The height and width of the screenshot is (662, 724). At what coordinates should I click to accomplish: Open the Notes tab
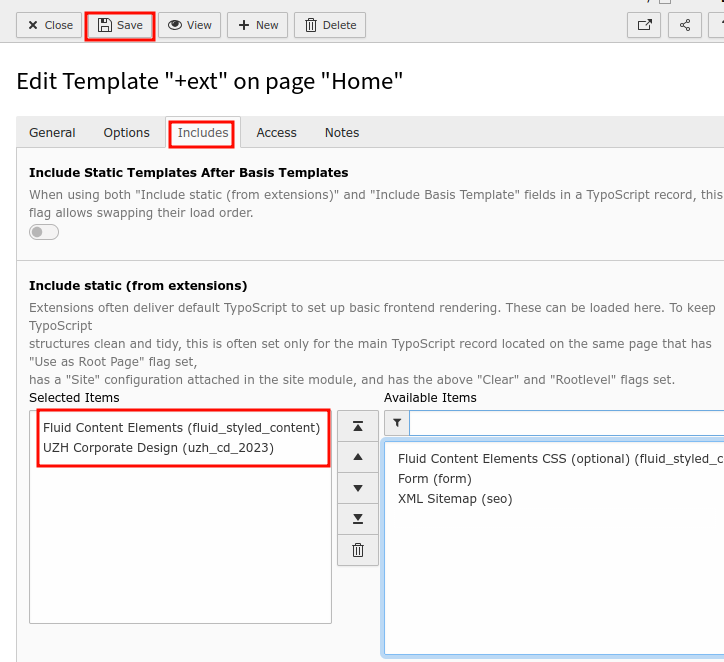(342, 132)
